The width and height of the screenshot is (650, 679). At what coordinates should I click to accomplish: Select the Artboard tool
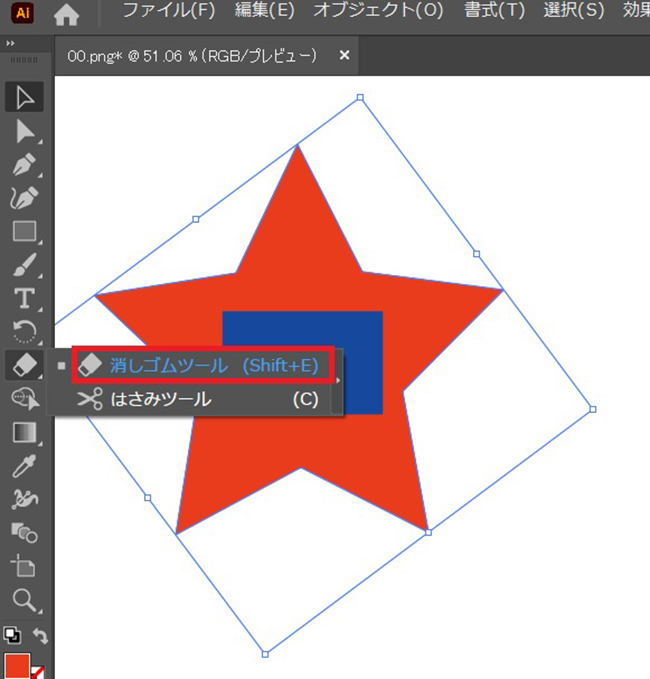pos(24,566)
